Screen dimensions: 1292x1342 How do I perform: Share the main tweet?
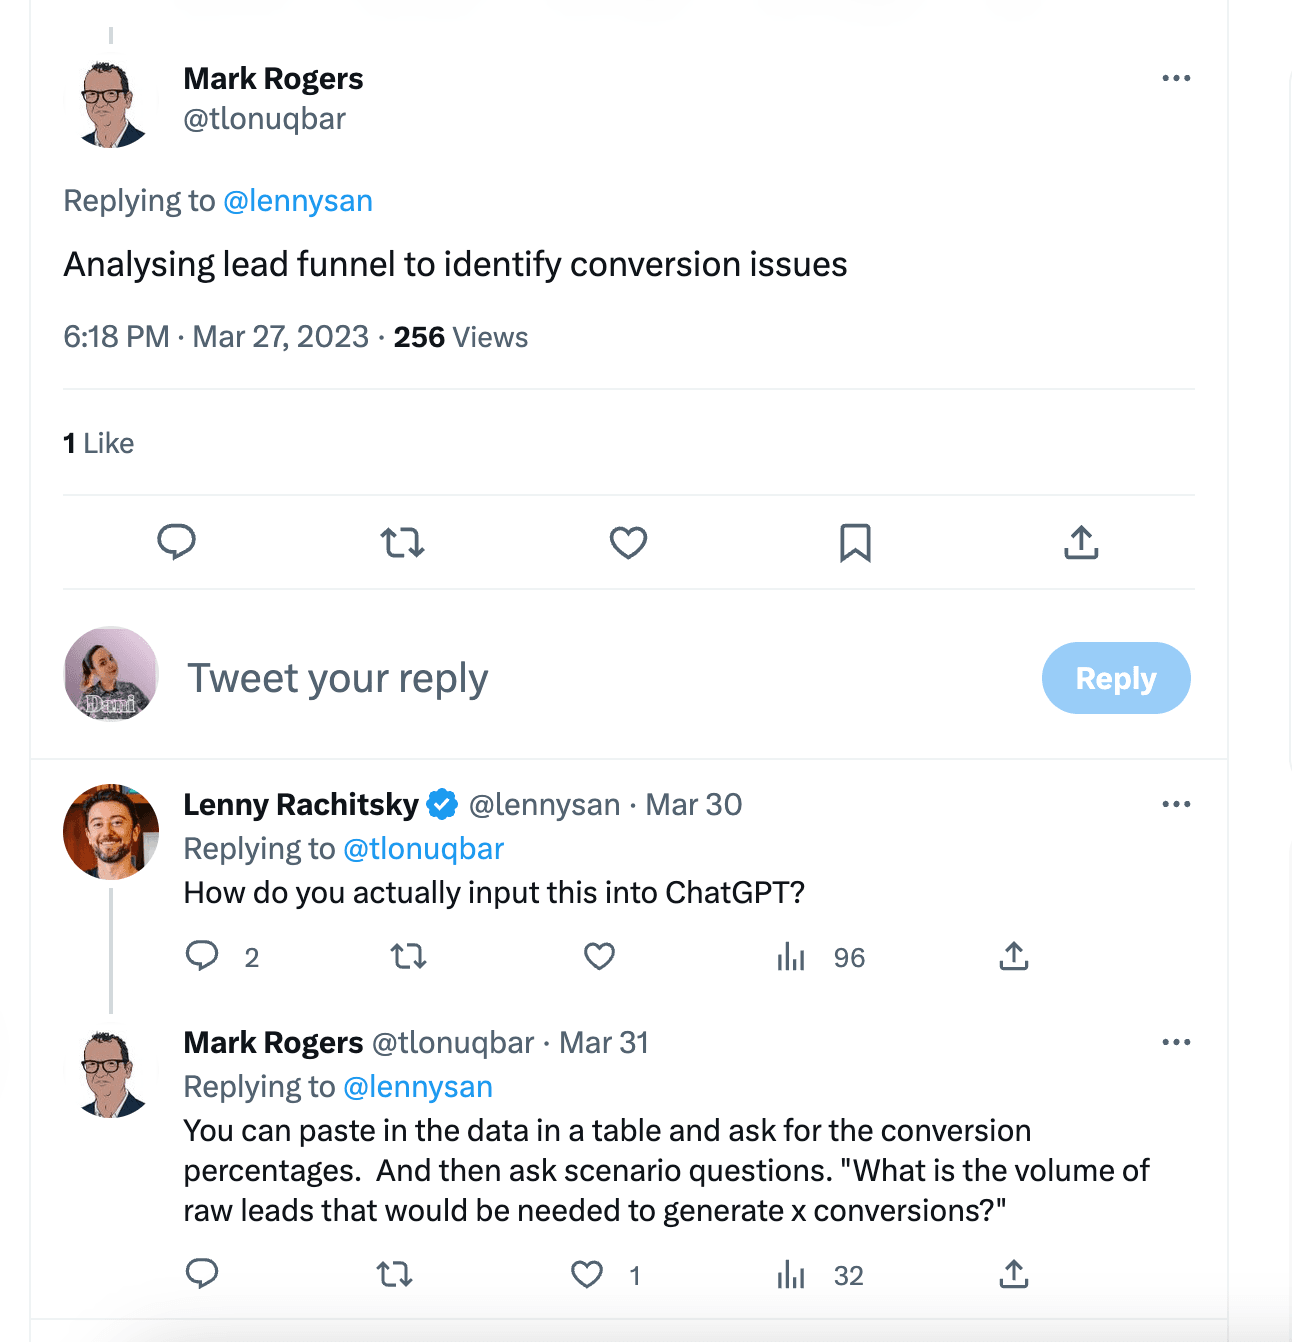(1081, 542)
